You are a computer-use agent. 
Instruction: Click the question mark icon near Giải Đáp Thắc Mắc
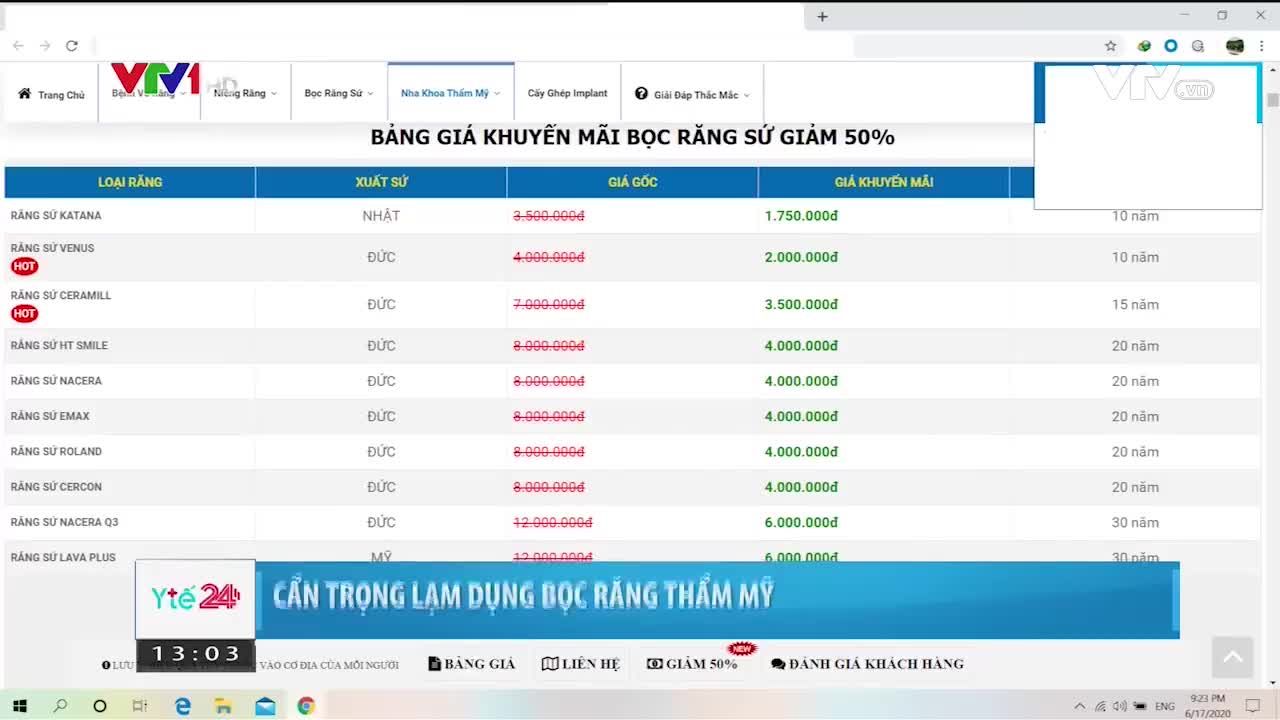pyautogui.click(x=641, y=93)
